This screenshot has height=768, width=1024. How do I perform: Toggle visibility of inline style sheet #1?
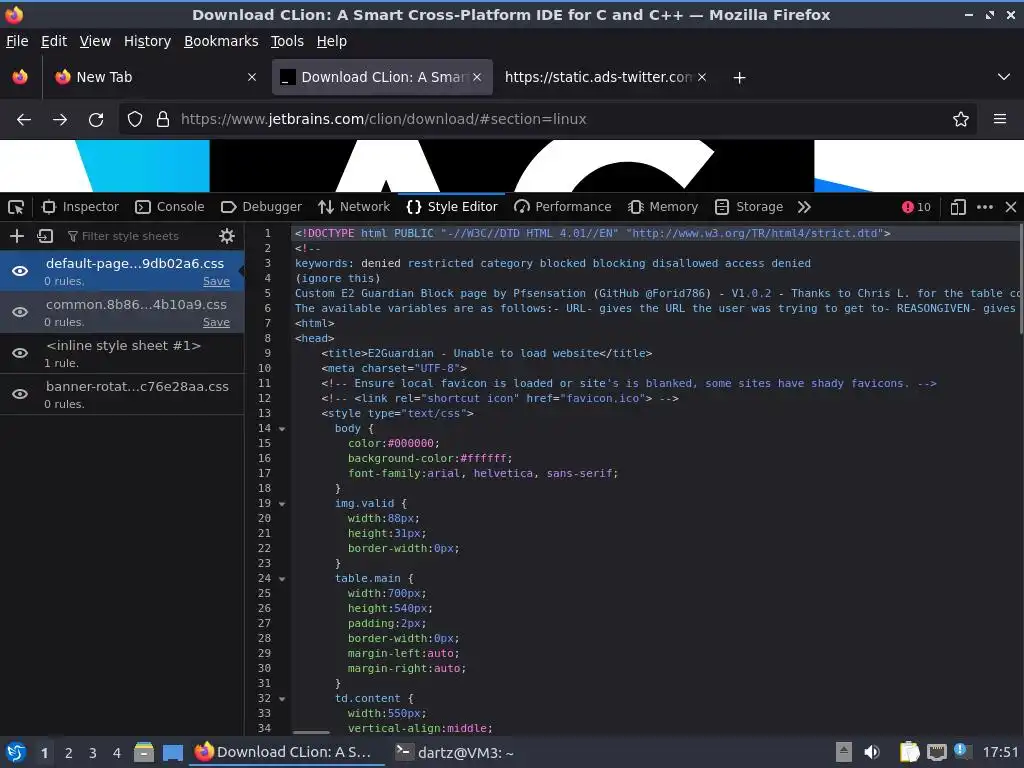click(x=20, y=353)
